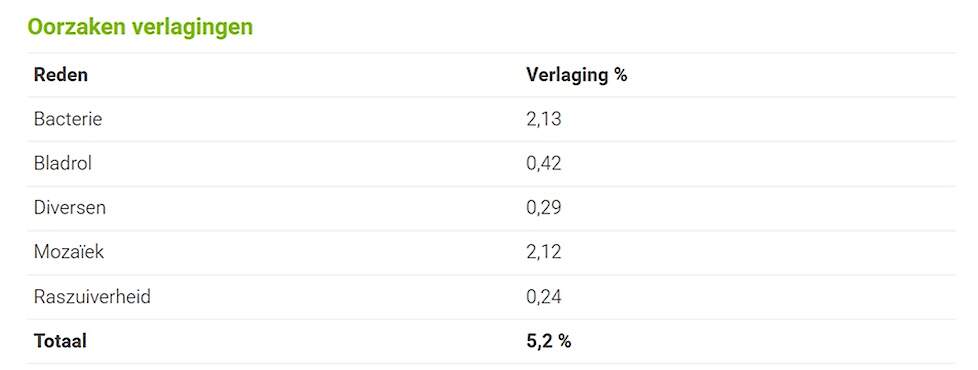This screenshot has height=370, width=978.
Task: Click the Mozaïek table row
Action: pyautogui.click(x=491, y=253)
